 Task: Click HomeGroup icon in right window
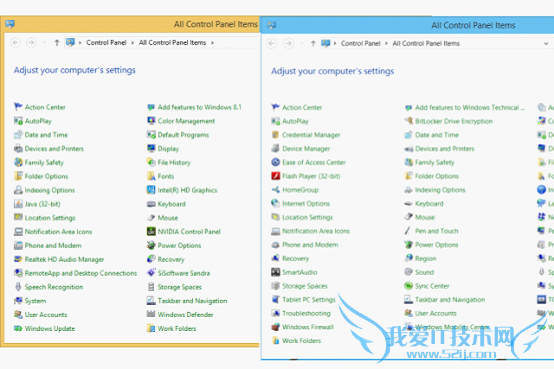pyautogui.click(x=276, y=190)
